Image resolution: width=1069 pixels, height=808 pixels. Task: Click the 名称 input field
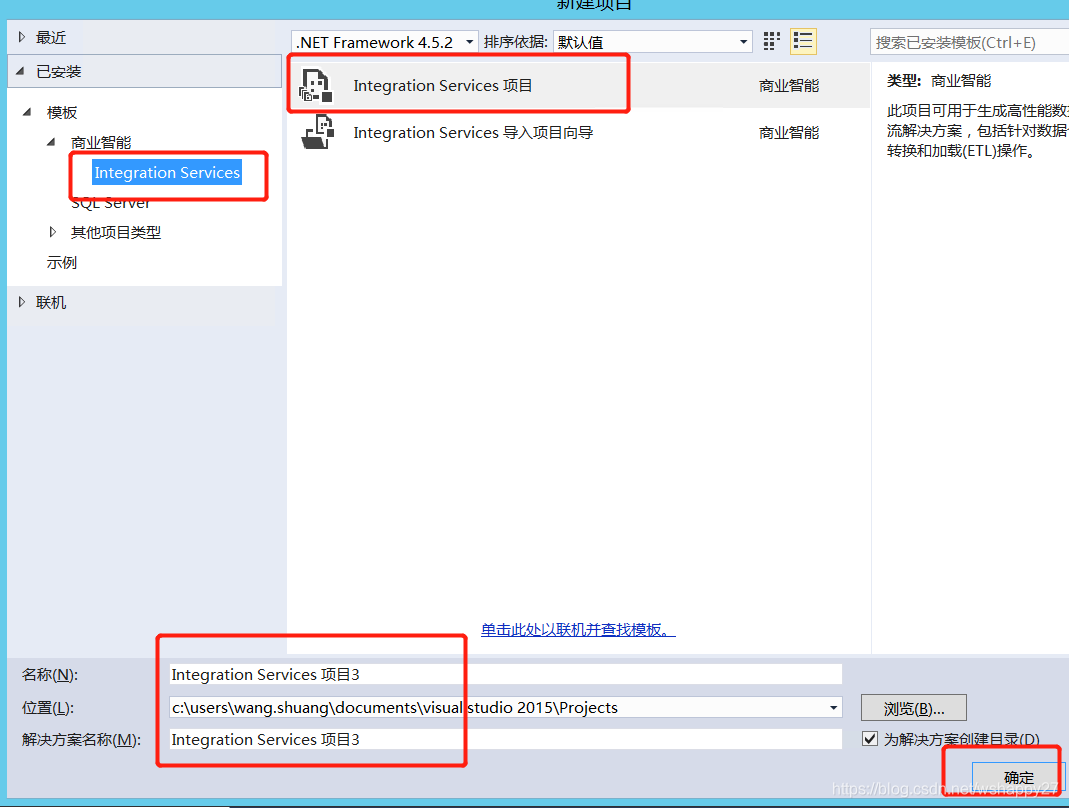coord(506,674)
